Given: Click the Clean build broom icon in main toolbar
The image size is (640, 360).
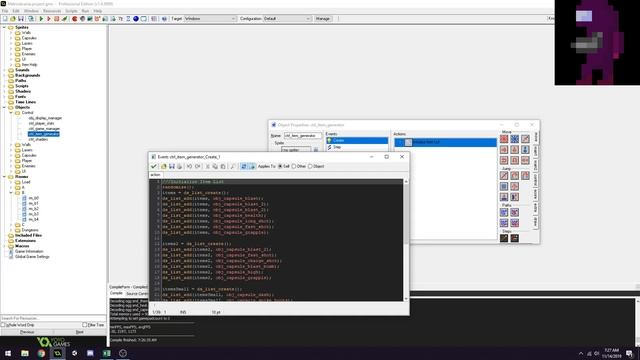Looking at the screenshot, I should point(64,19).
